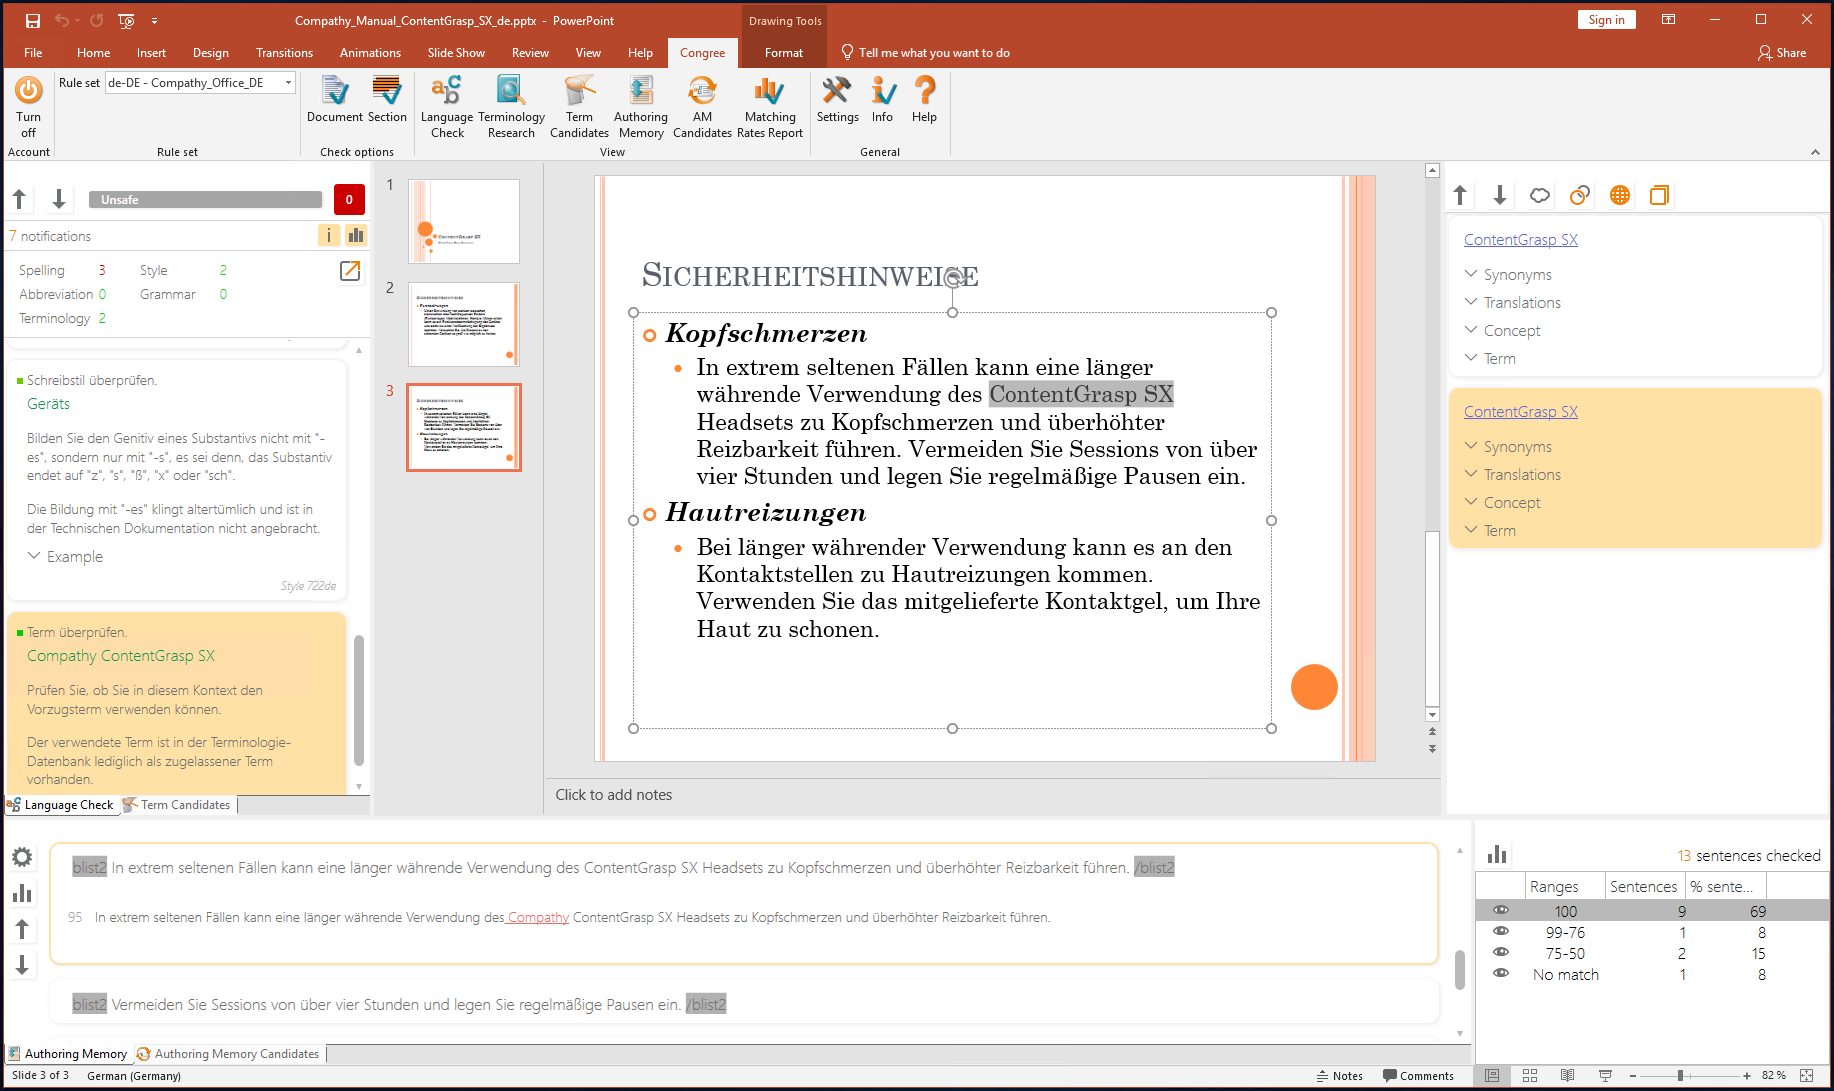Viewport: 1834px width, 1091px height.
Task: Toggle eye icon for No match row
Action: pyautogui.click(x=1500, y=973)
